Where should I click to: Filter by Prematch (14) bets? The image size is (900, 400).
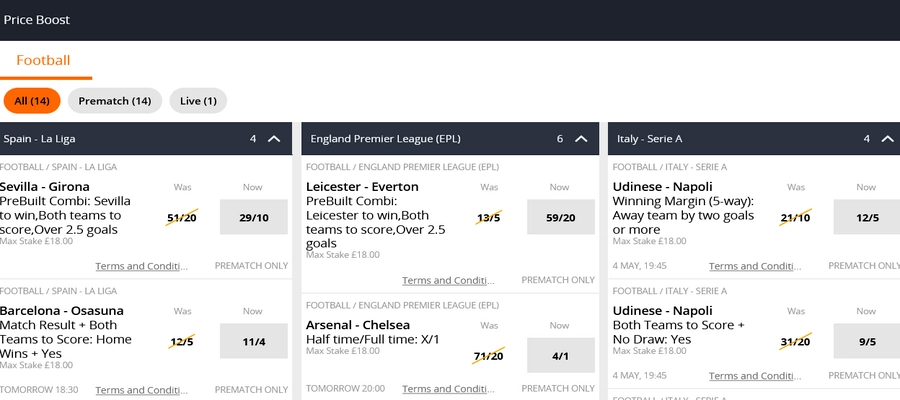click(115, 101)
